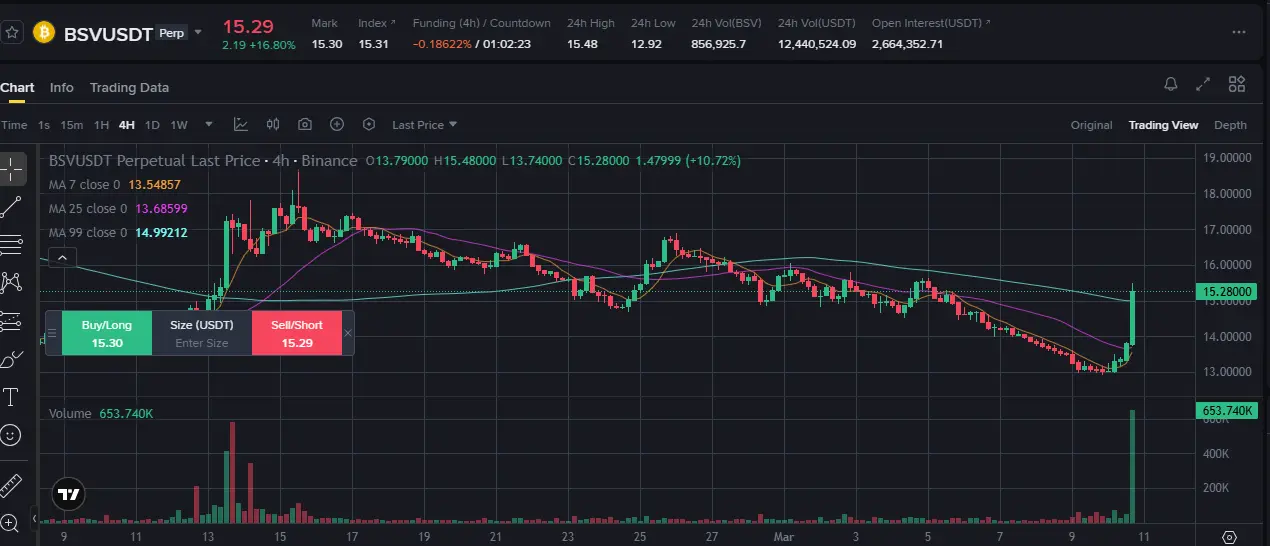Click the MA 7 close indicator label
The image size is (1270, 546).
(x=84, y=185)
